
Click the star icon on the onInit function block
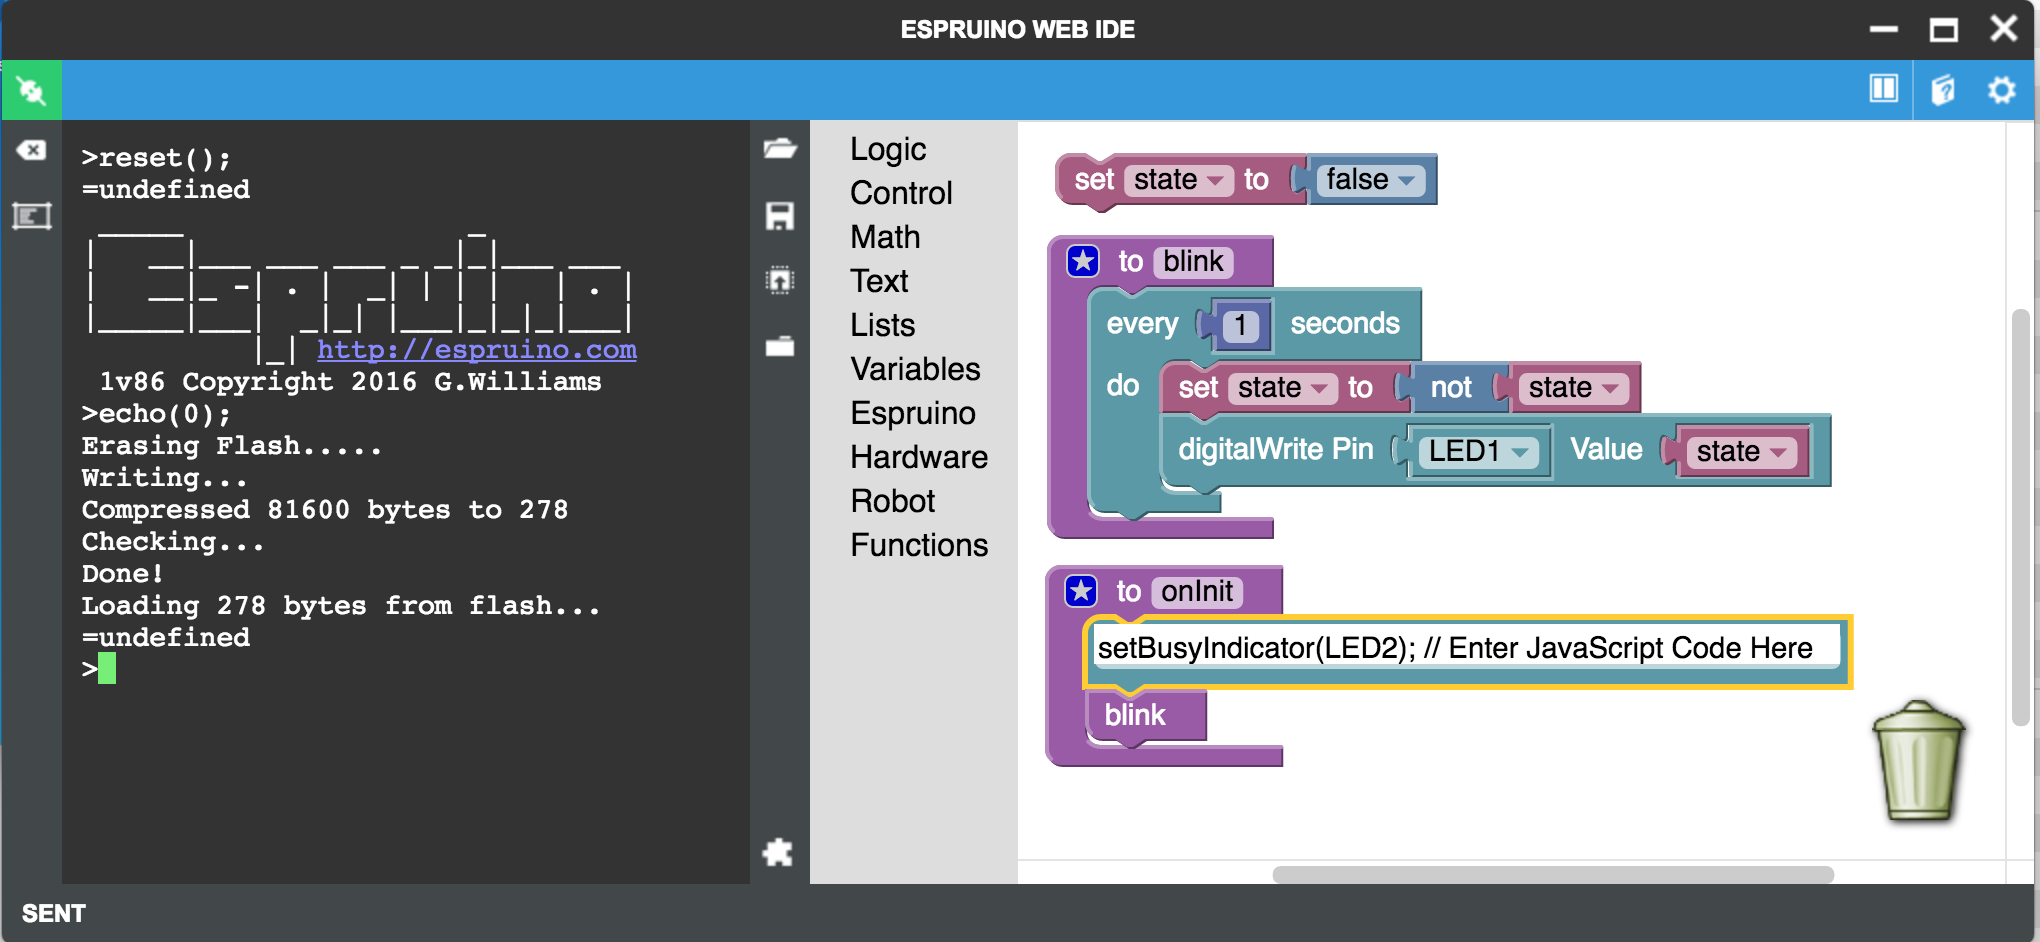[1081, 591]
